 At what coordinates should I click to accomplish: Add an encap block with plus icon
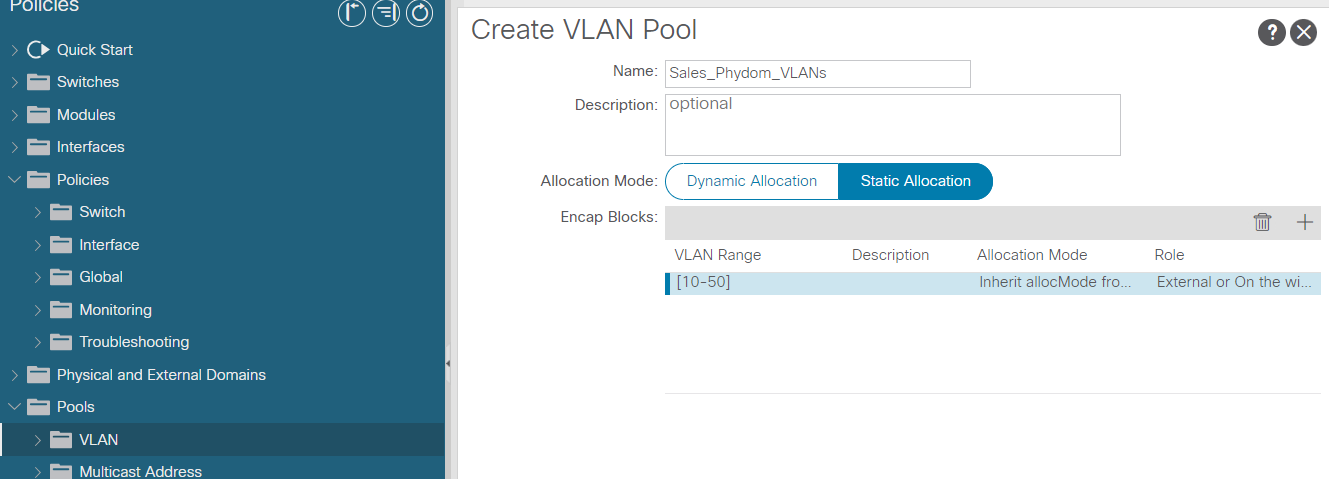click(x=1304, y=222)
